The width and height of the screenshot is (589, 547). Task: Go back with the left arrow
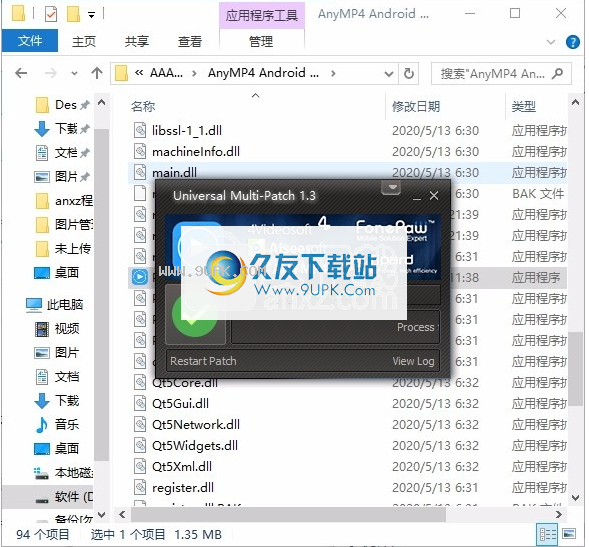click(21, 73)
